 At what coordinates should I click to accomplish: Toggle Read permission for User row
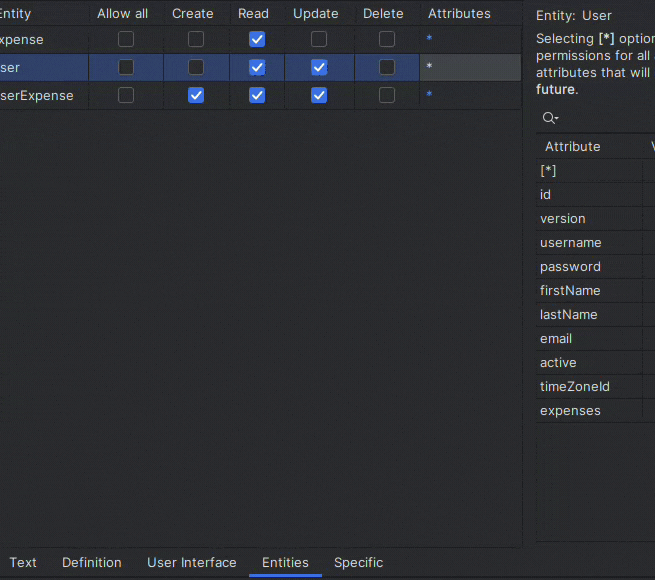pyautogui.click(x=257, y=67)
